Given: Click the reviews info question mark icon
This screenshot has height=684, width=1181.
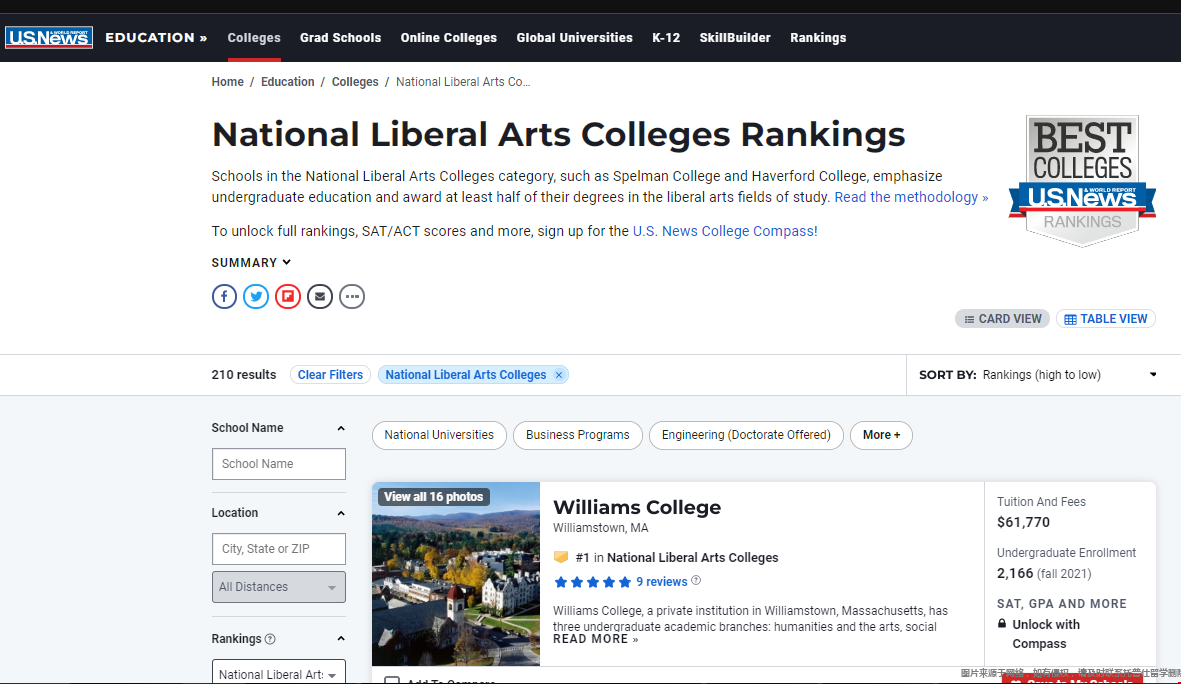Looking at the screenshot, I should click(696, 580).
